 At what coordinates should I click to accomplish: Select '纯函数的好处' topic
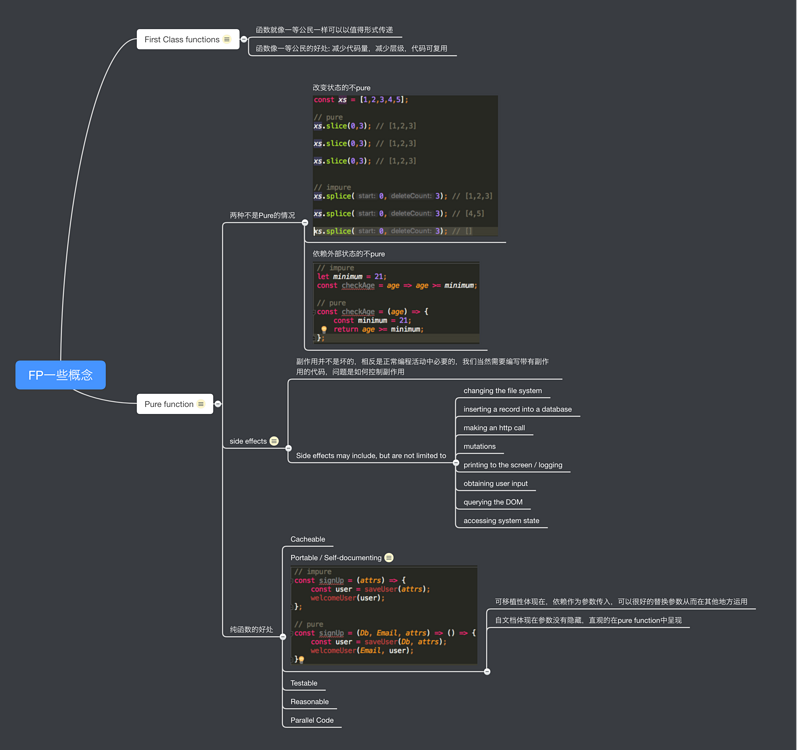[x=251, y=630]
